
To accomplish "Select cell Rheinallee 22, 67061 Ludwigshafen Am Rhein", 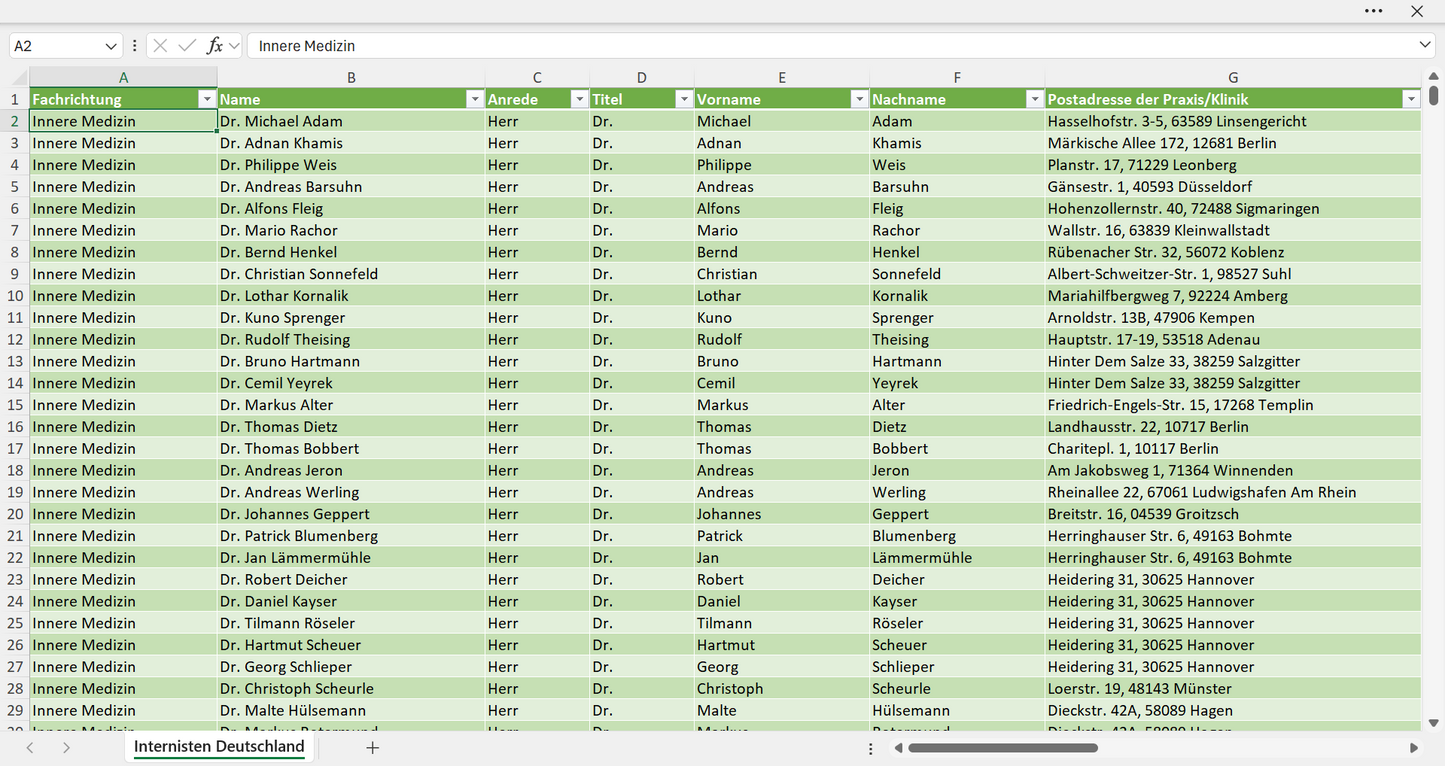I will [1233, 492].
